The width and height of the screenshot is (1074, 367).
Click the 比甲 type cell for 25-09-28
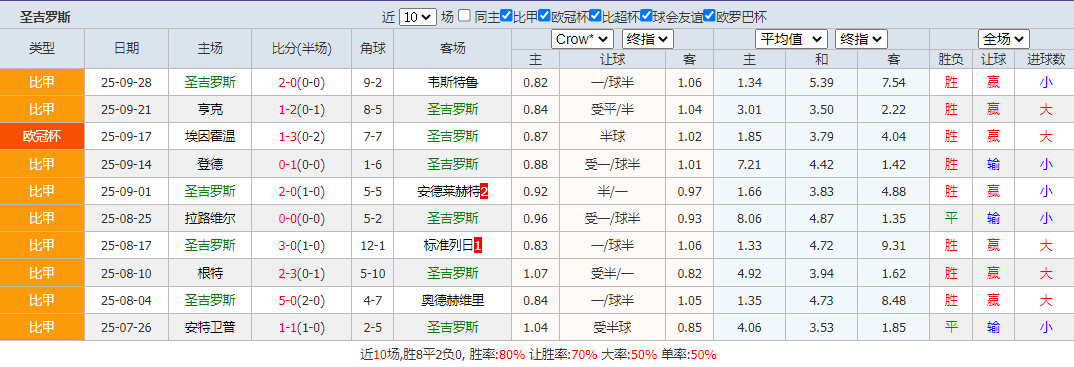[x=42, y=83]
